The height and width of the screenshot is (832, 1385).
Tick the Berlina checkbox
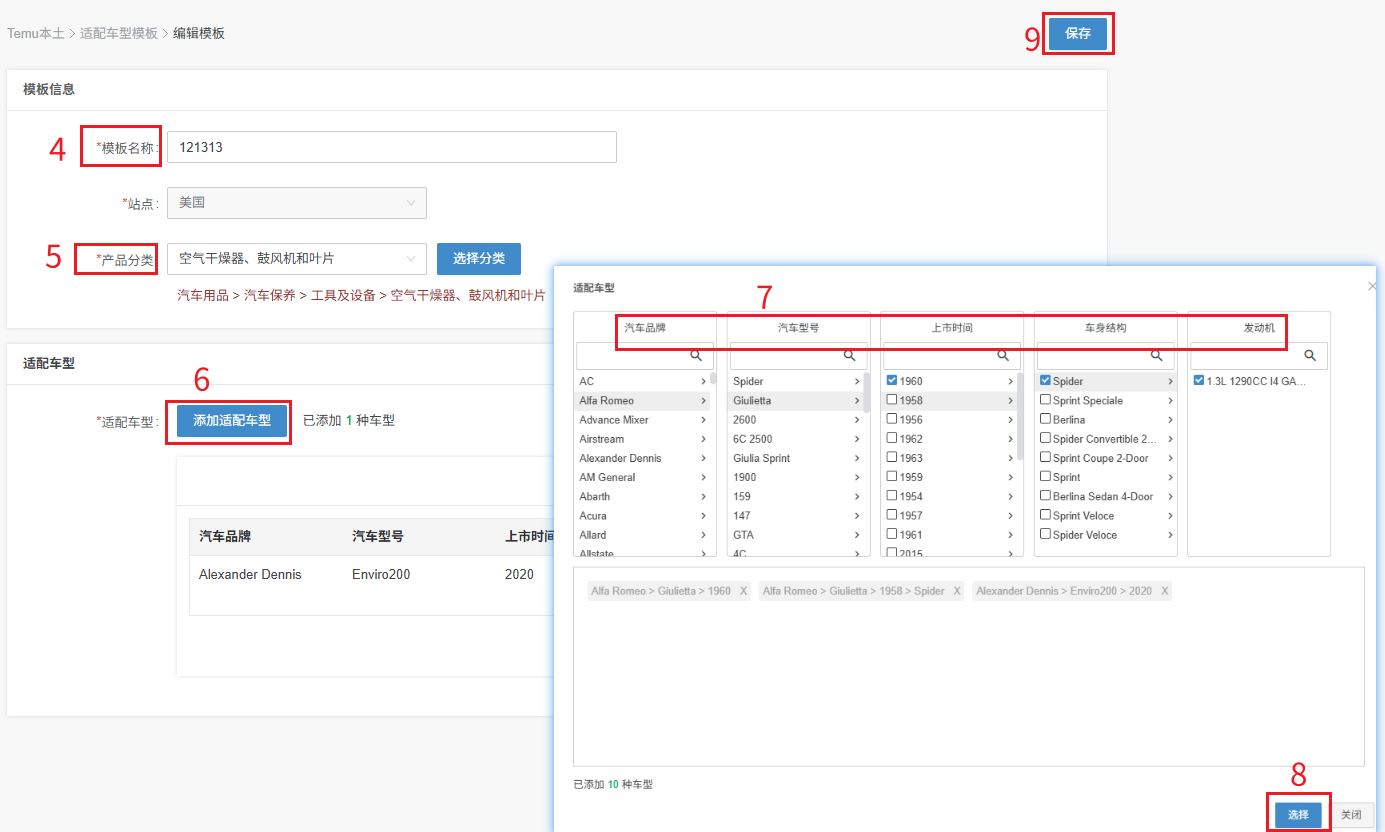pos(1046,419)
